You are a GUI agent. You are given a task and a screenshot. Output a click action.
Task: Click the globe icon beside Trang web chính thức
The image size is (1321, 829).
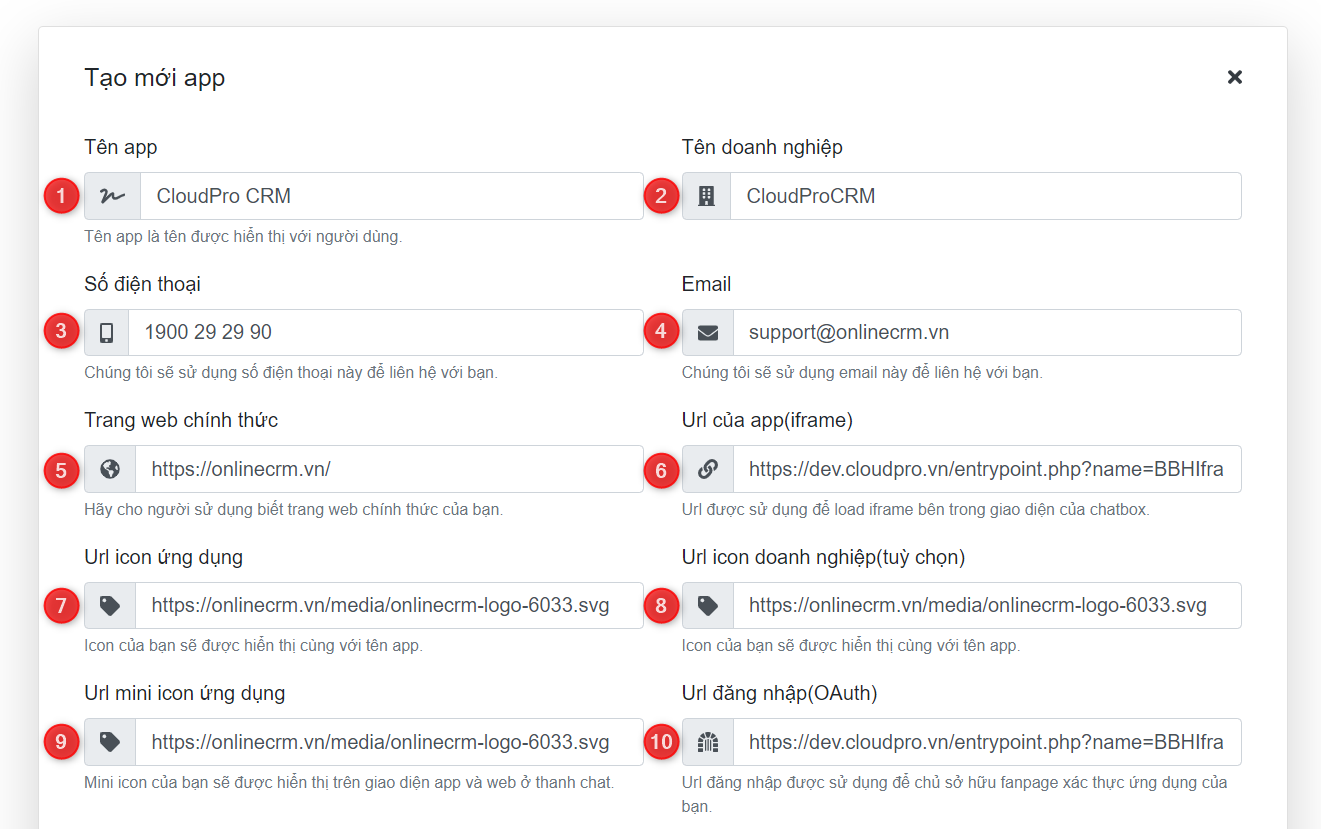coord(110,469)
